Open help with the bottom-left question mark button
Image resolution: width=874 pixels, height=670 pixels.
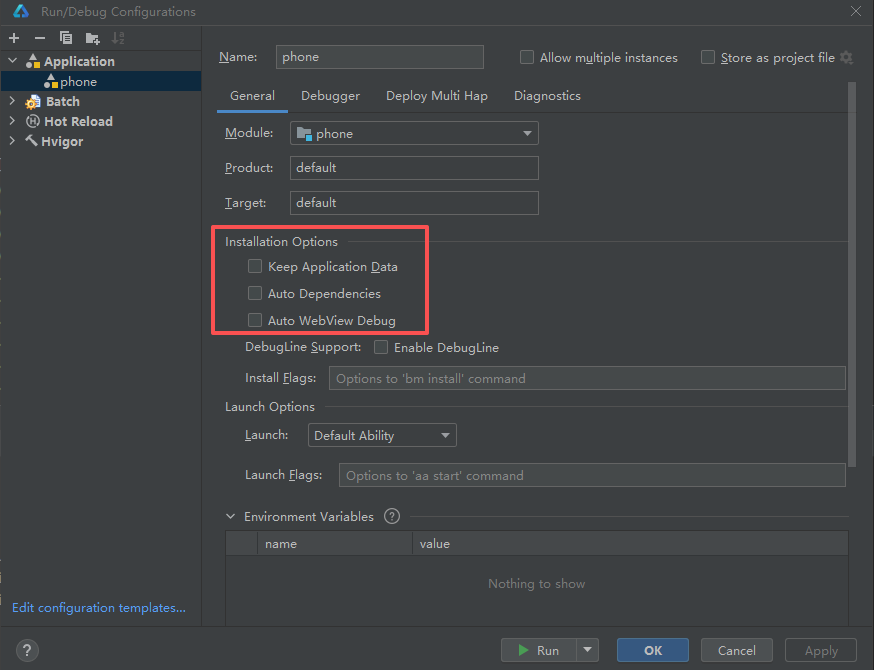(x=28, y=650)
